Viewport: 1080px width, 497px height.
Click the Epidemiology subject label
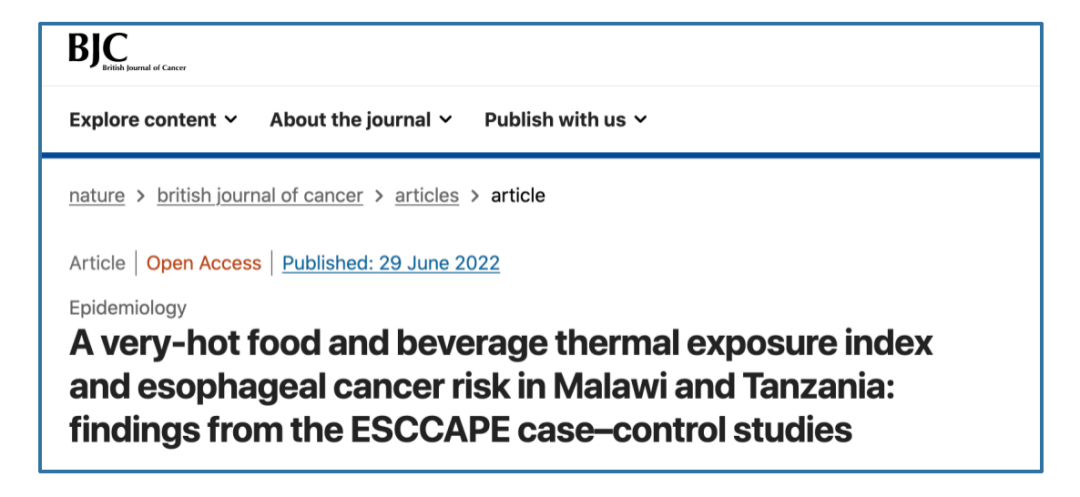coord(128,308)
